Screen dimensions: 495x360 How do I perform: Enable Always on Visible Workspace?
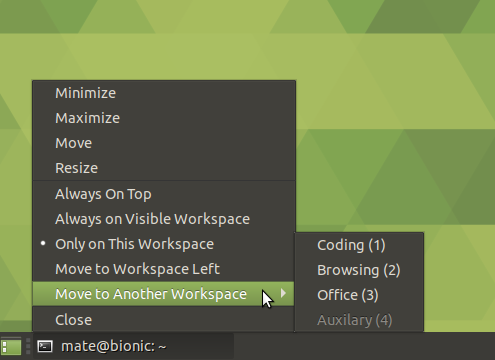[163, 219]
